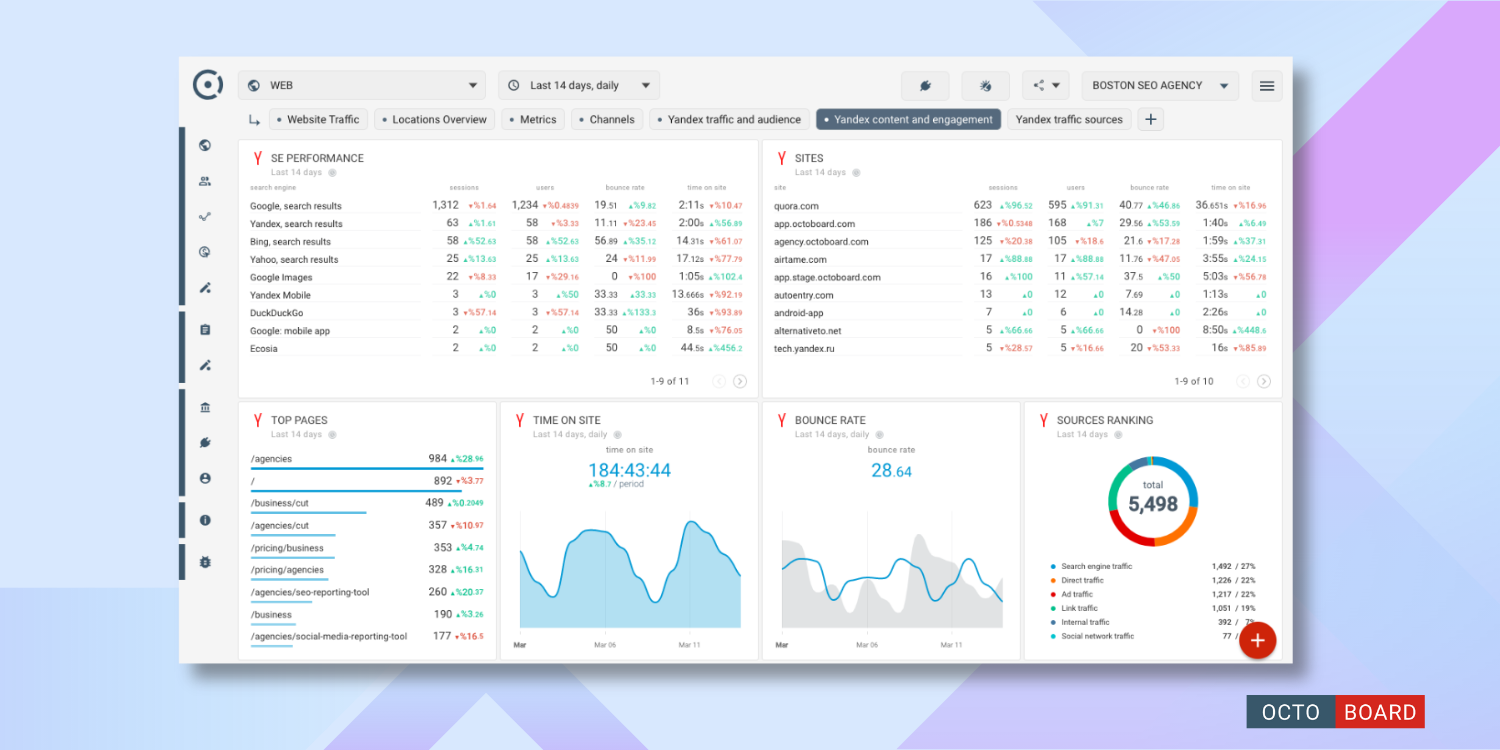
Task: Click the 'Ecosia' search engine row
Action: pyautogui.click(x=497, y=348)
